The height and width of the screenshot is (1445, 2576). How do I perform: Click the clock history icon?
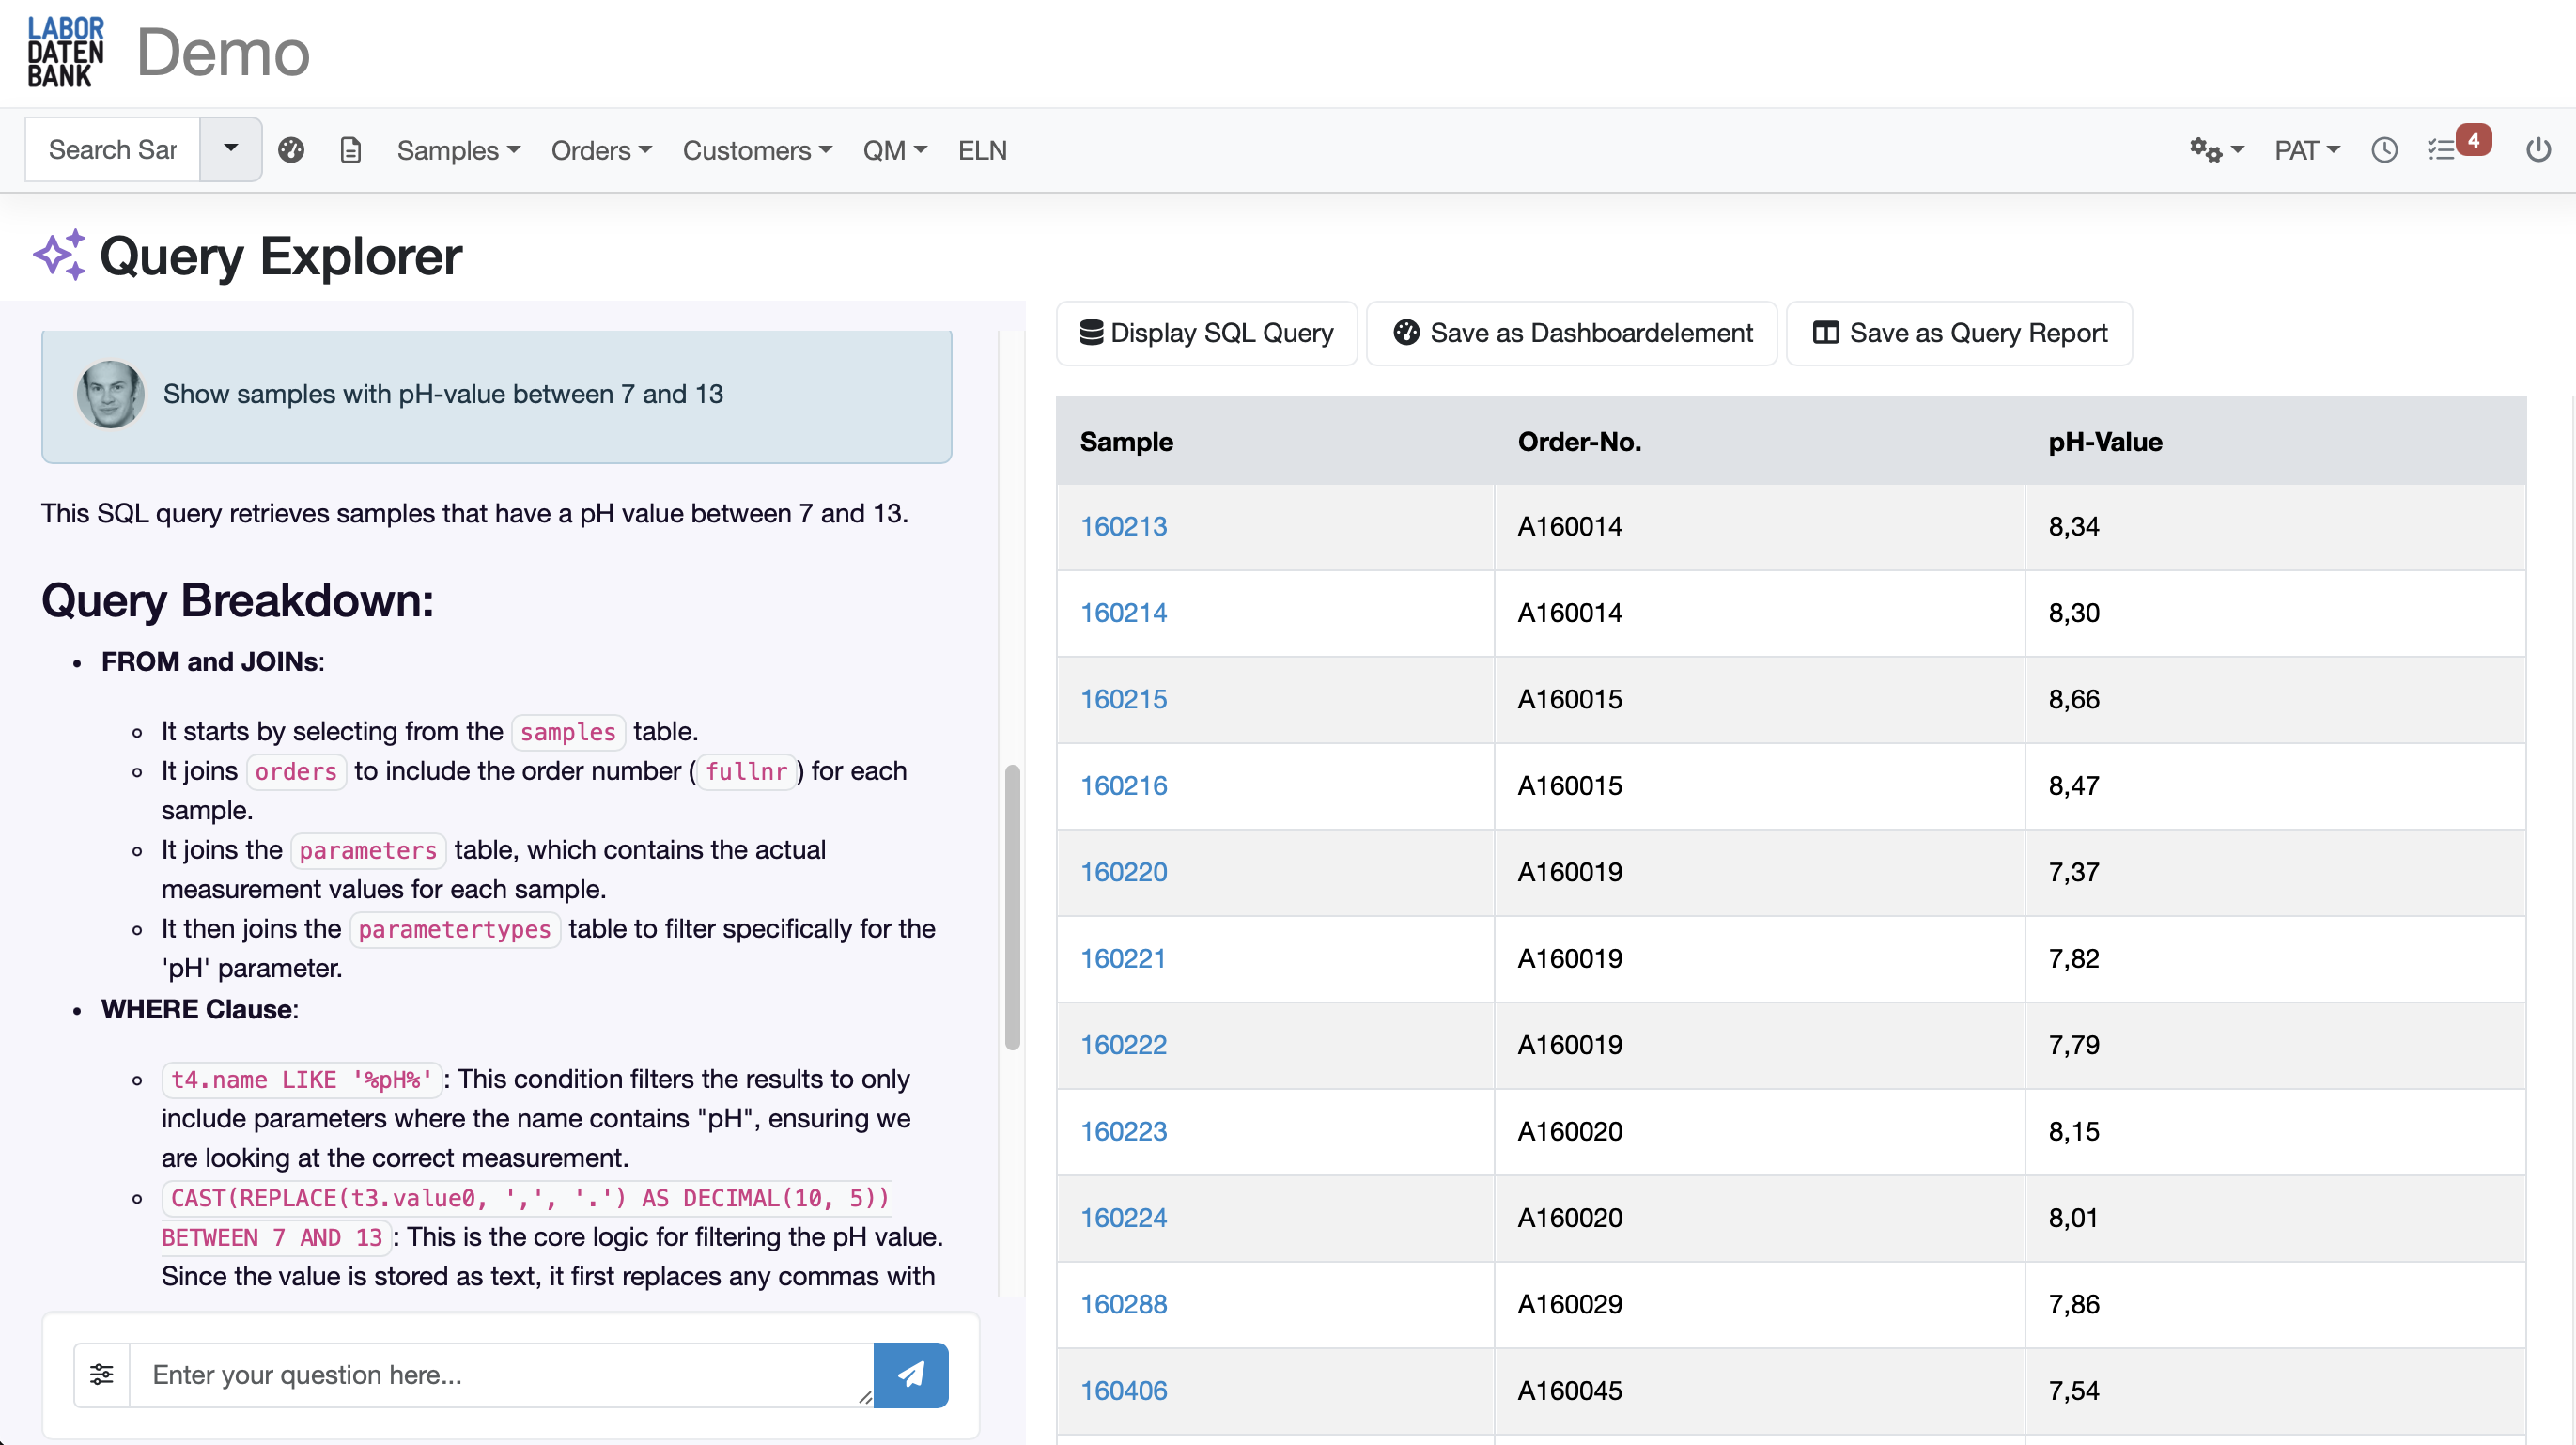[2384, 150]
